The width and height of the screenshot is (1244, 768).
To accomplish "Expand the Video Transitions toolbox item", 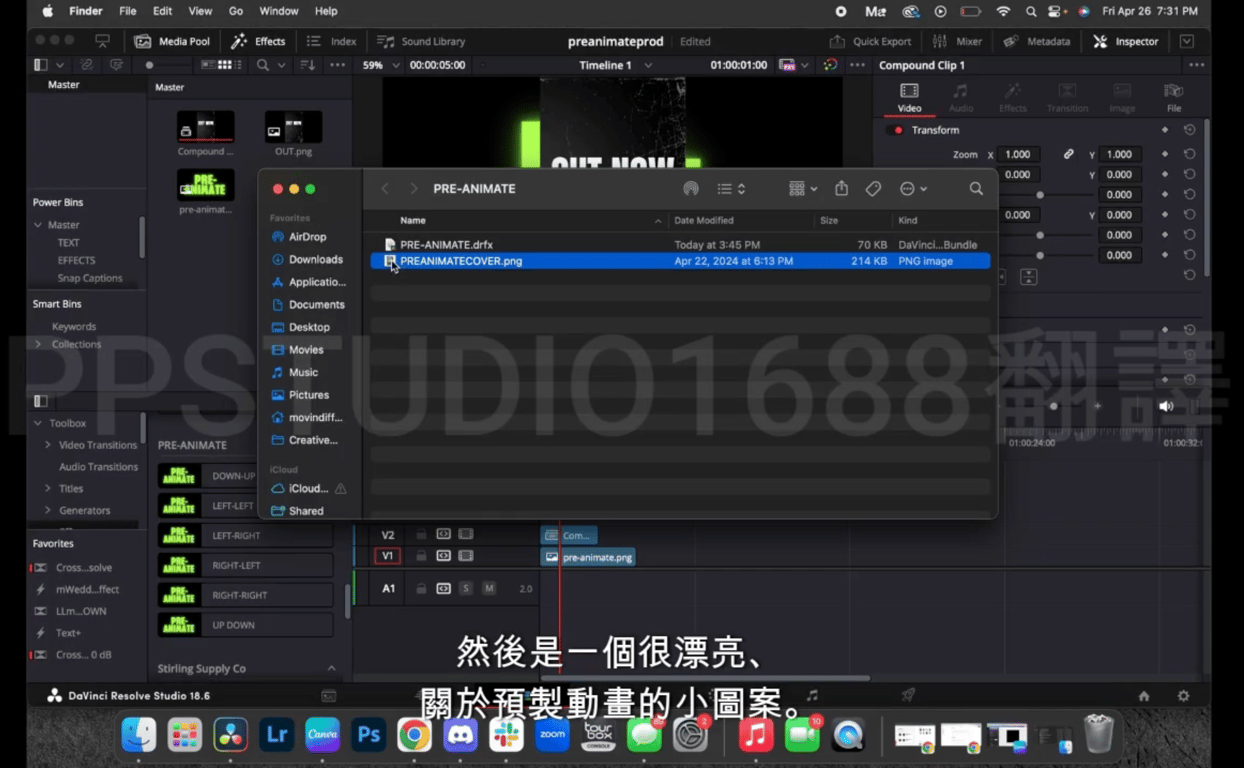I will coord(47,445).
